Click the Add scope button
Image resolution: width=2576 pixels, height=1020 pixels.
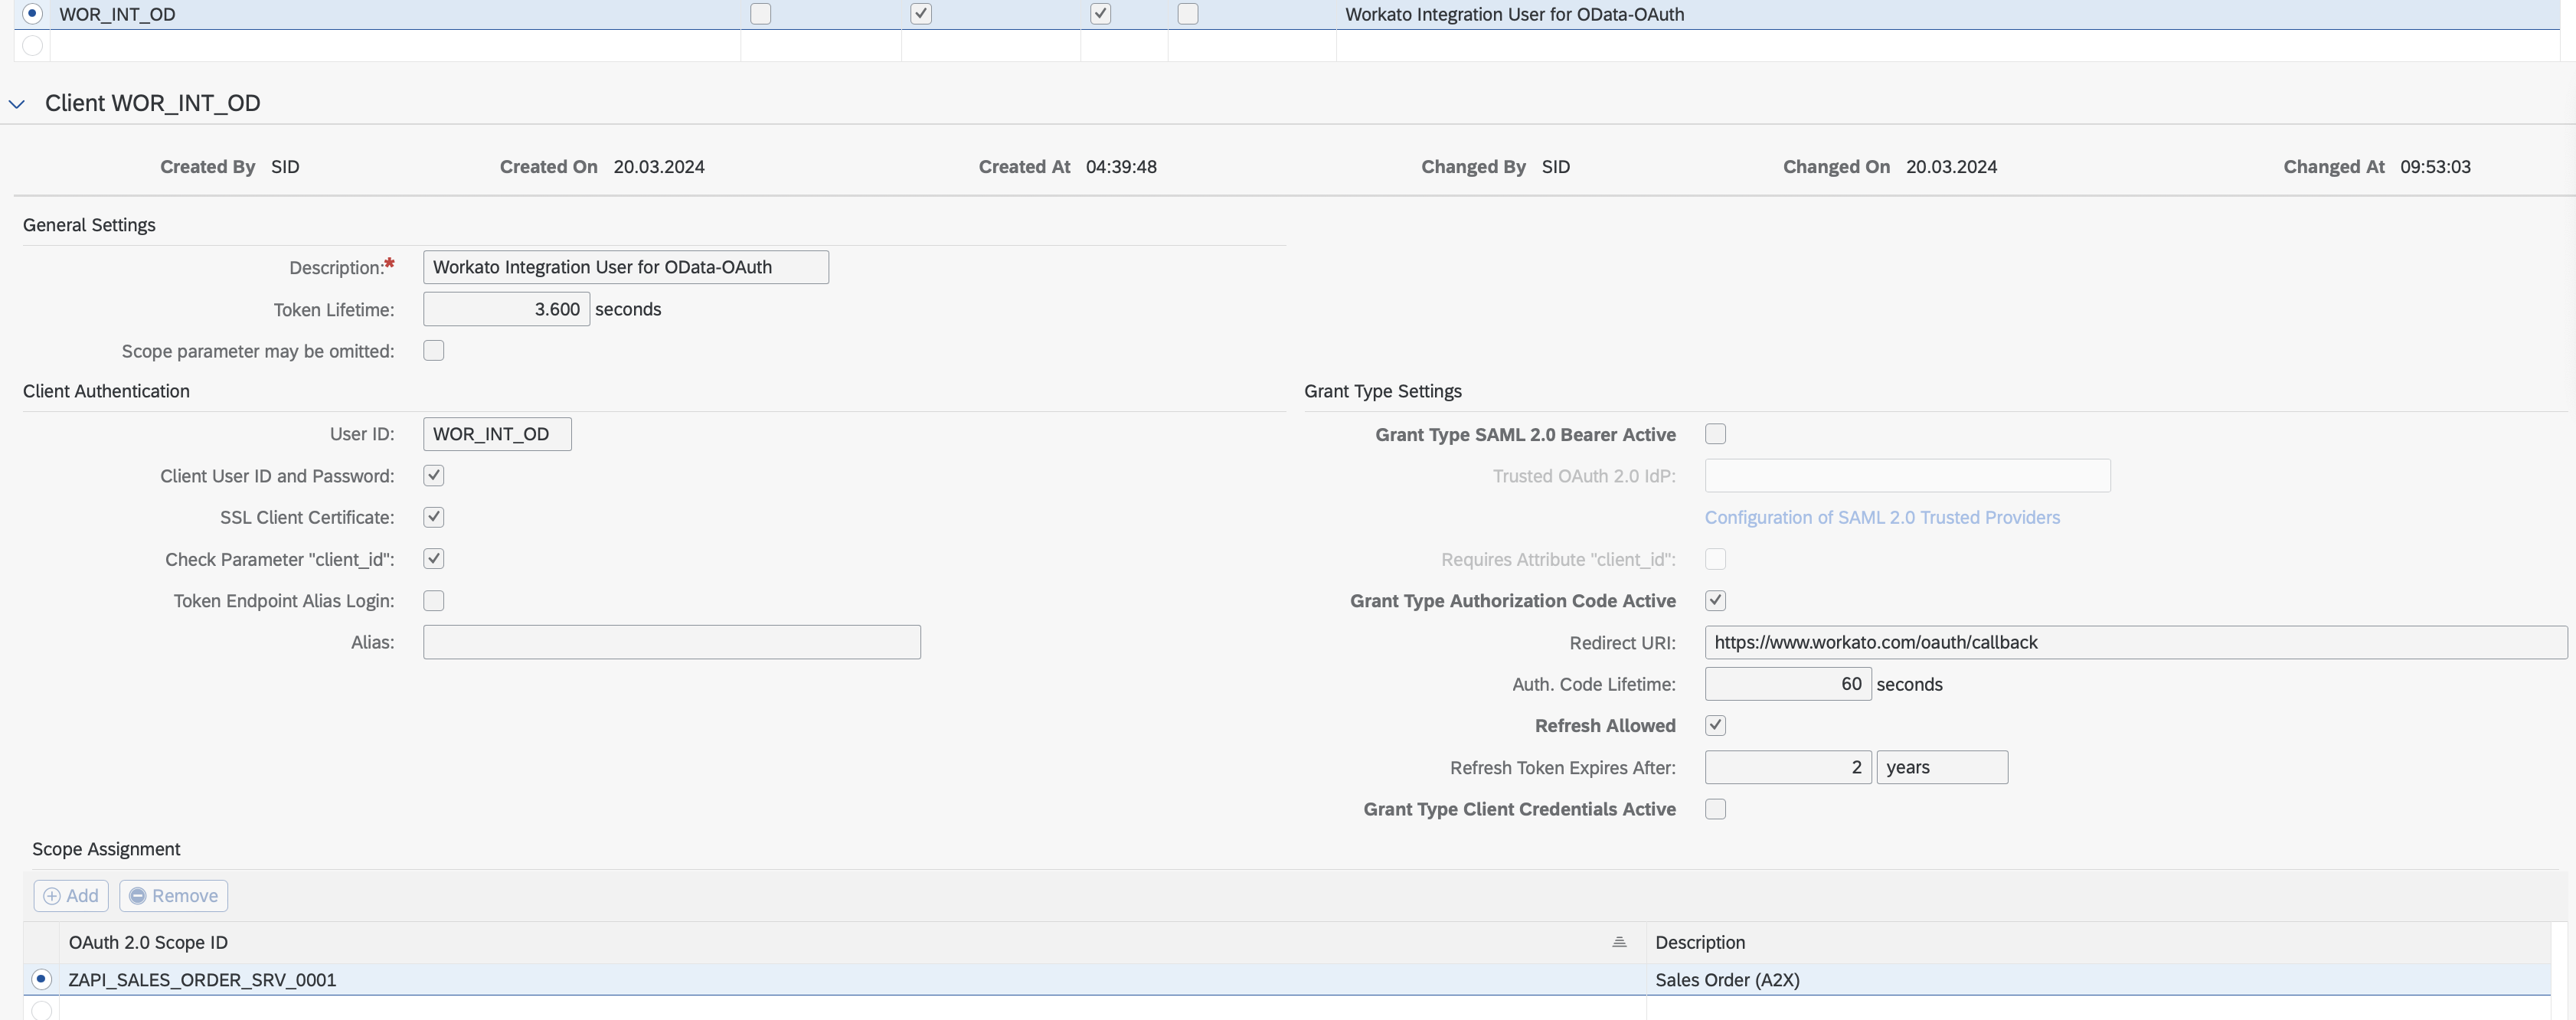click(71, 896)
